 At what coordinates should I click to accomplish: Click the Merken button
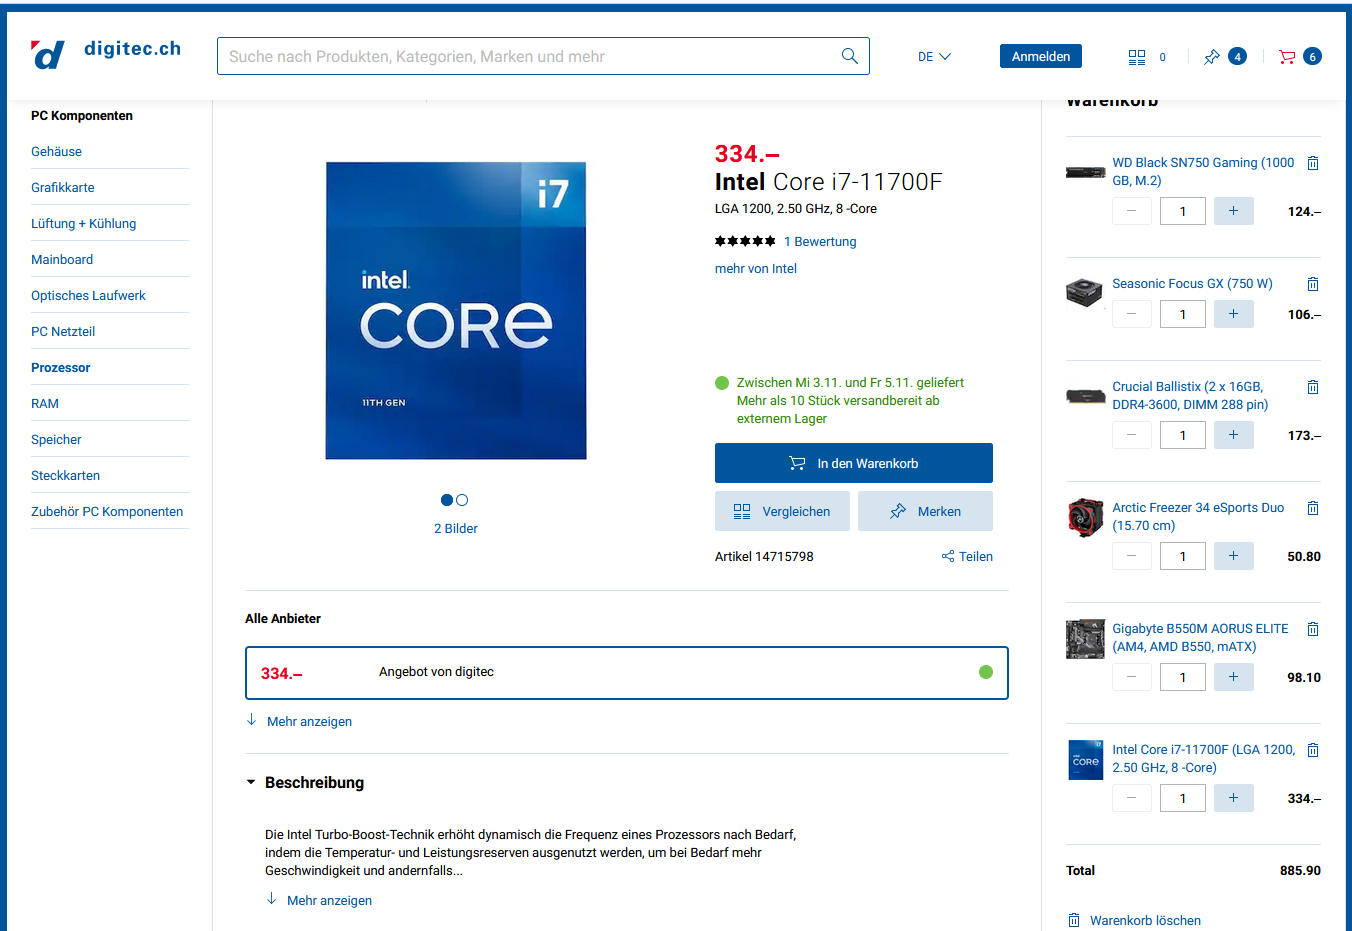925,511
